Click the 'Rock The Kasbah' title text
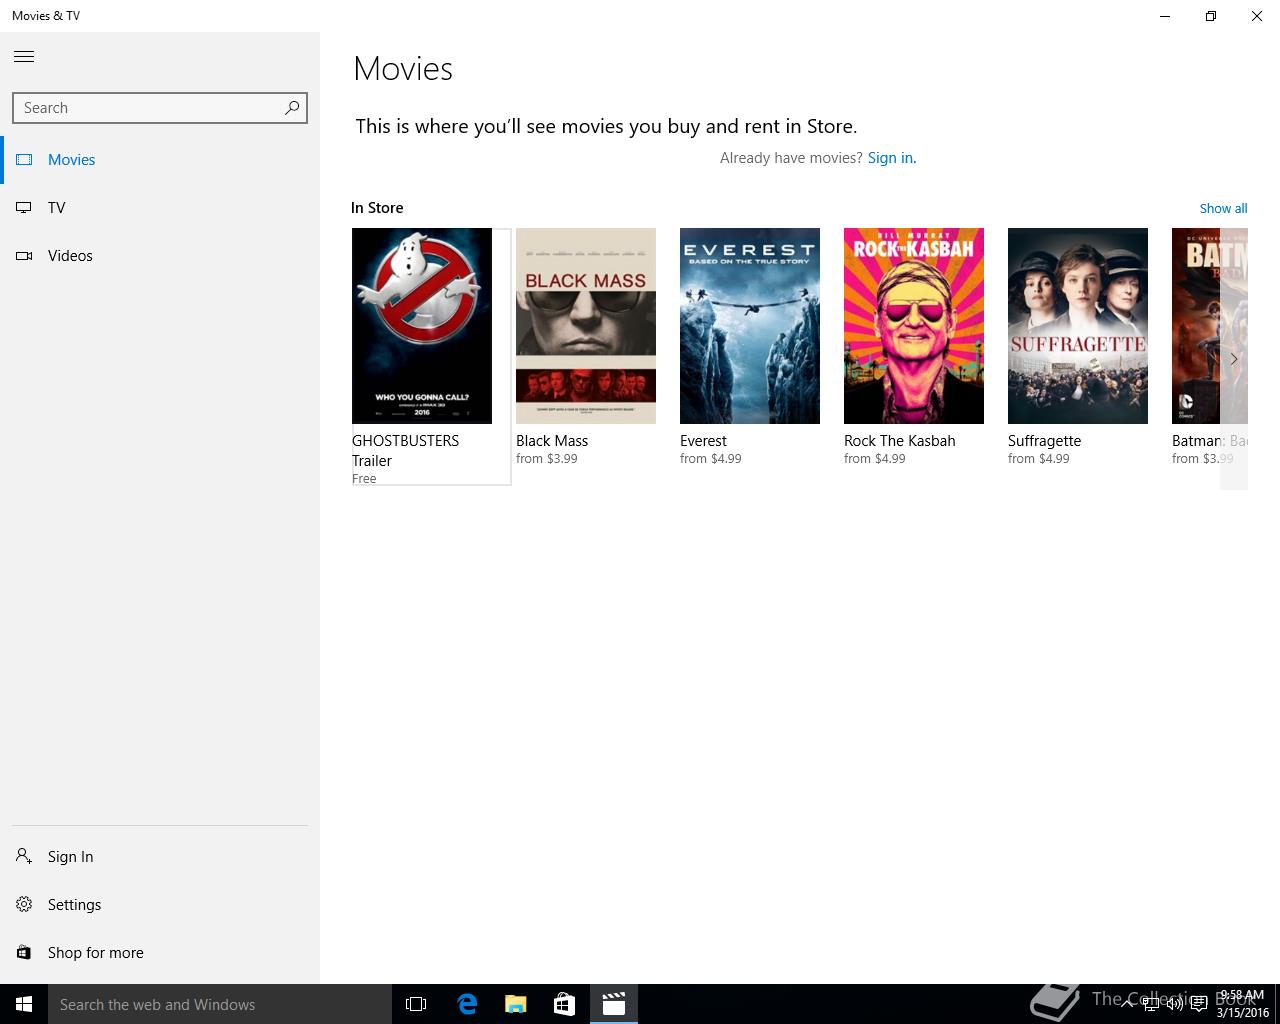The height and width of the screenshot is (1024, 1280). click(900, 441)
